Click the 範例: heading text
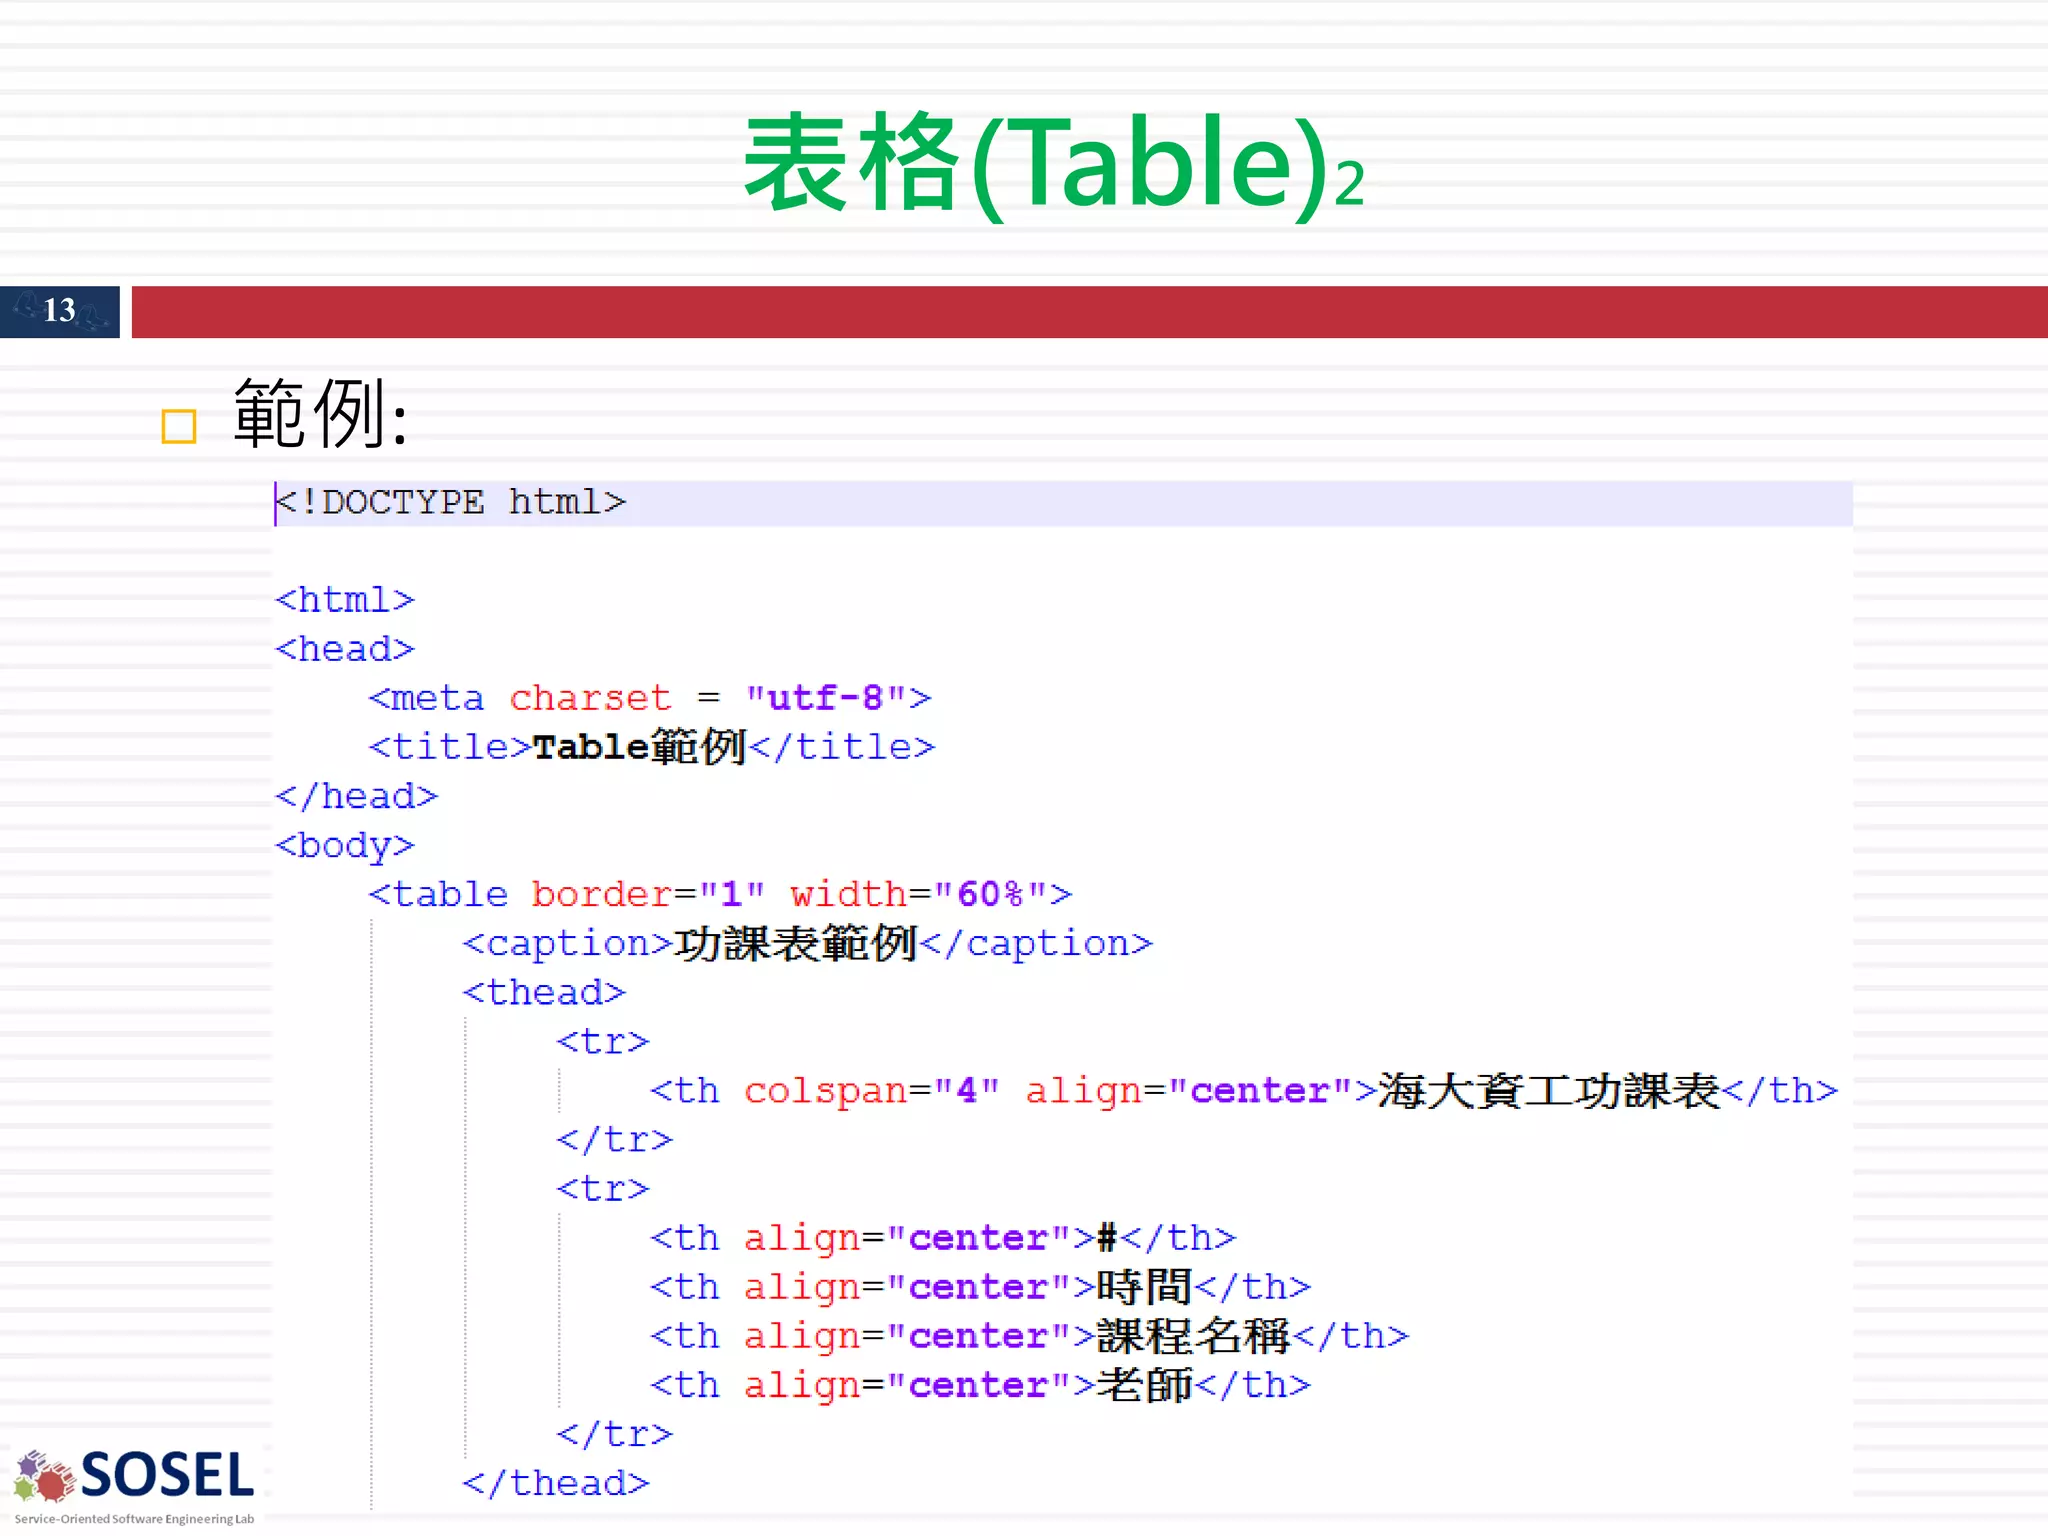This screenshot has height=1536, width=2048. [320, 414]
